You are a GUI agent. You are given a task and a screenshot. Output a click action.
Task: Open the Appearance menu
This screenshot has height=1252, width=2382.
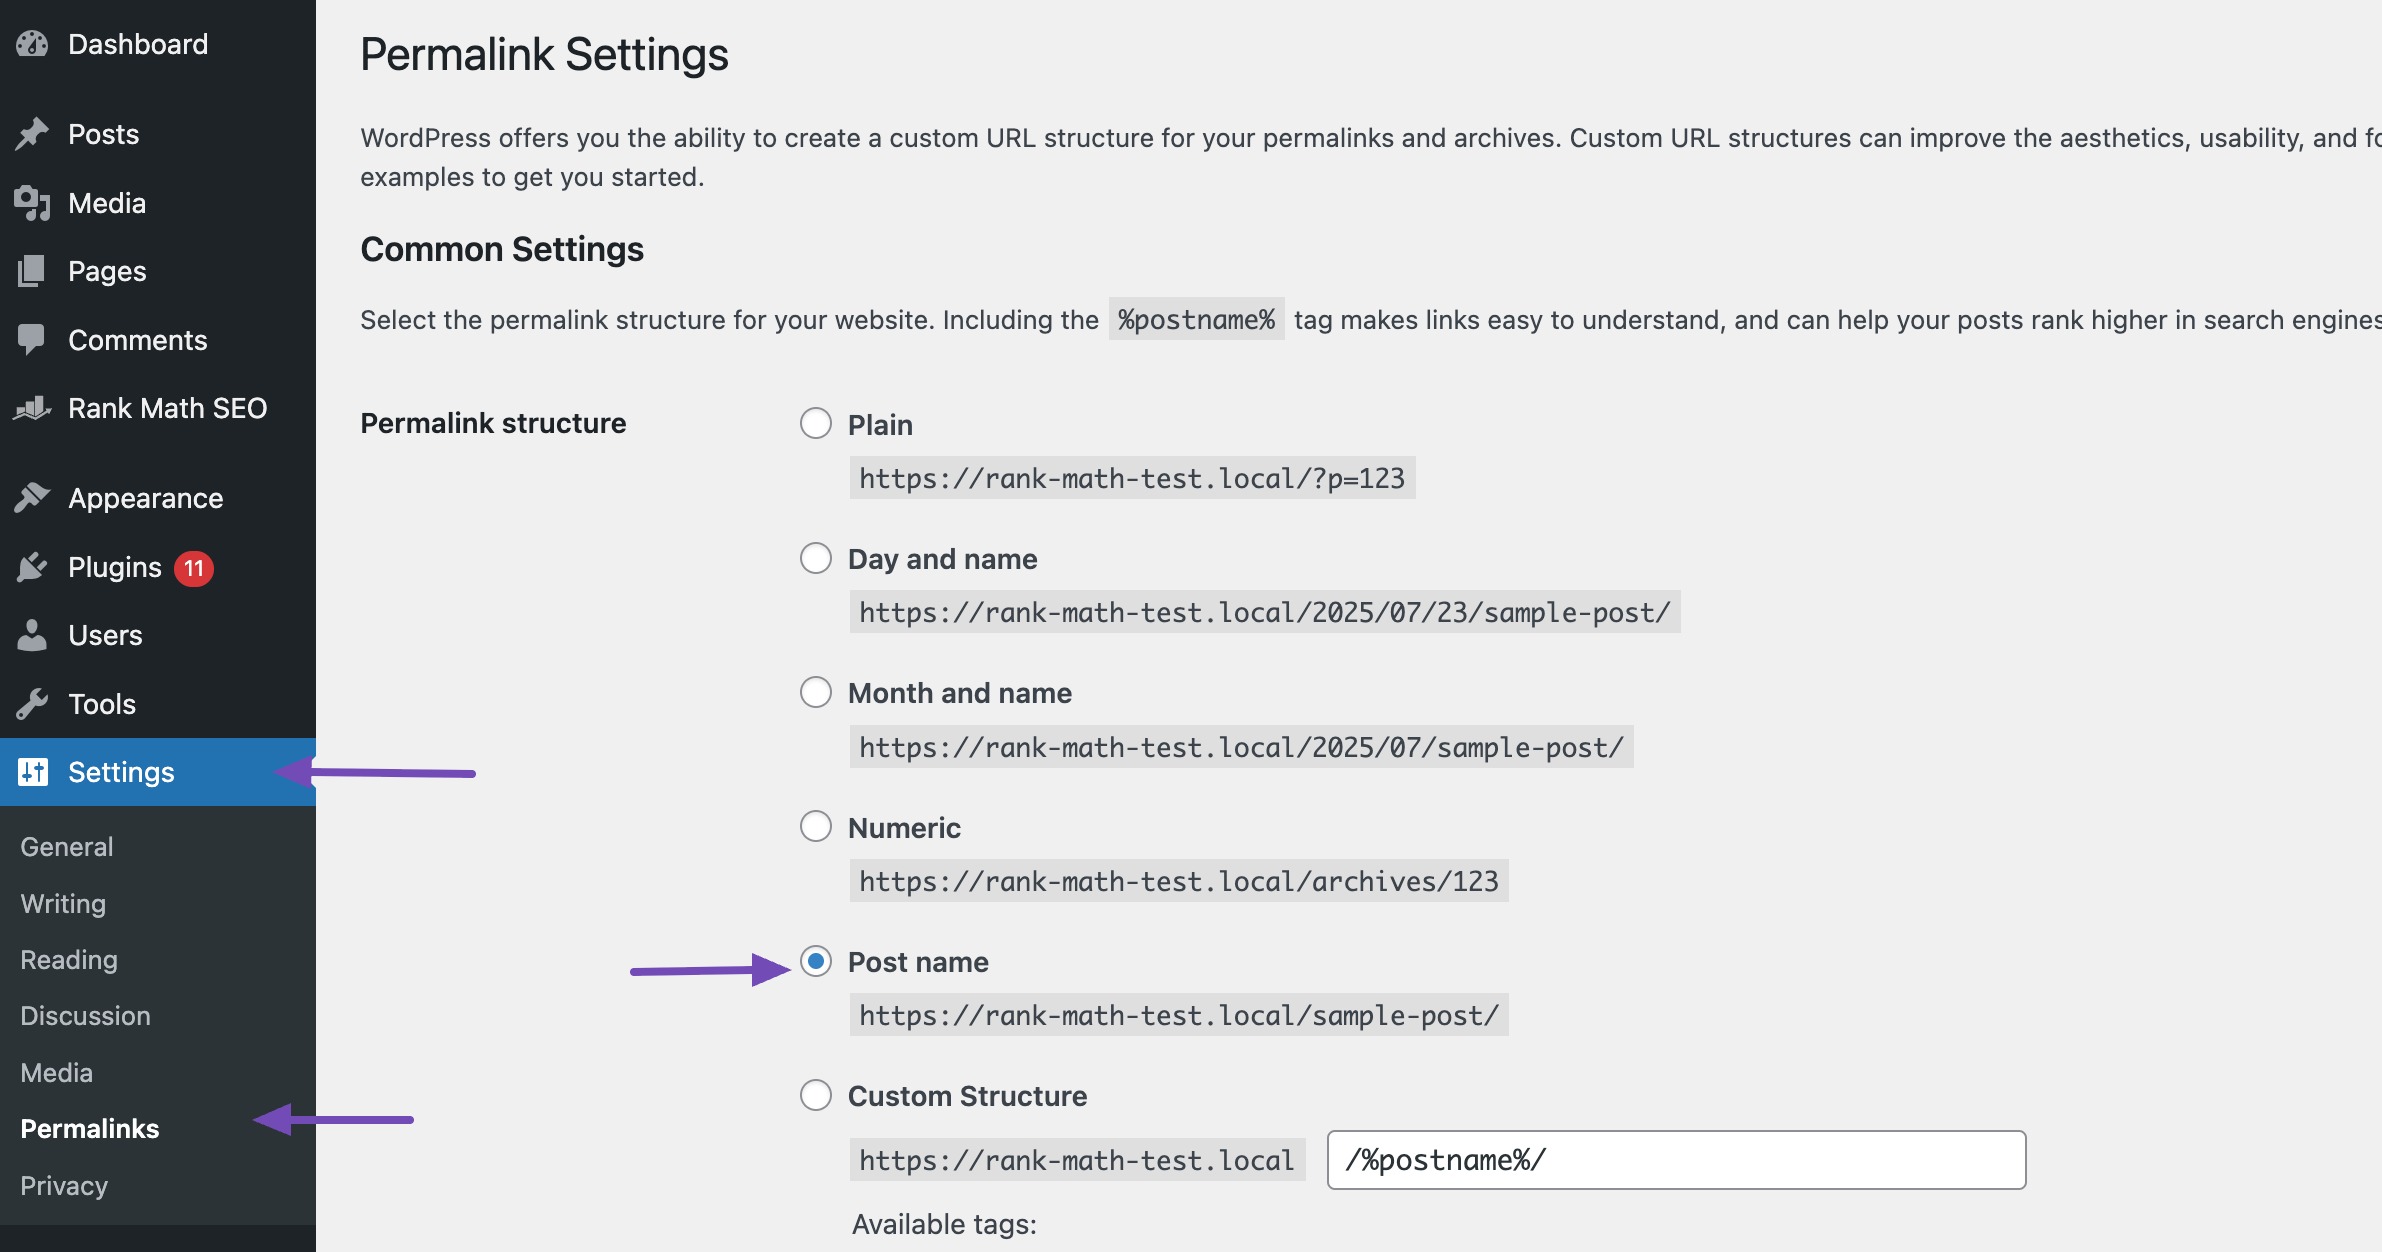point(158,498)
